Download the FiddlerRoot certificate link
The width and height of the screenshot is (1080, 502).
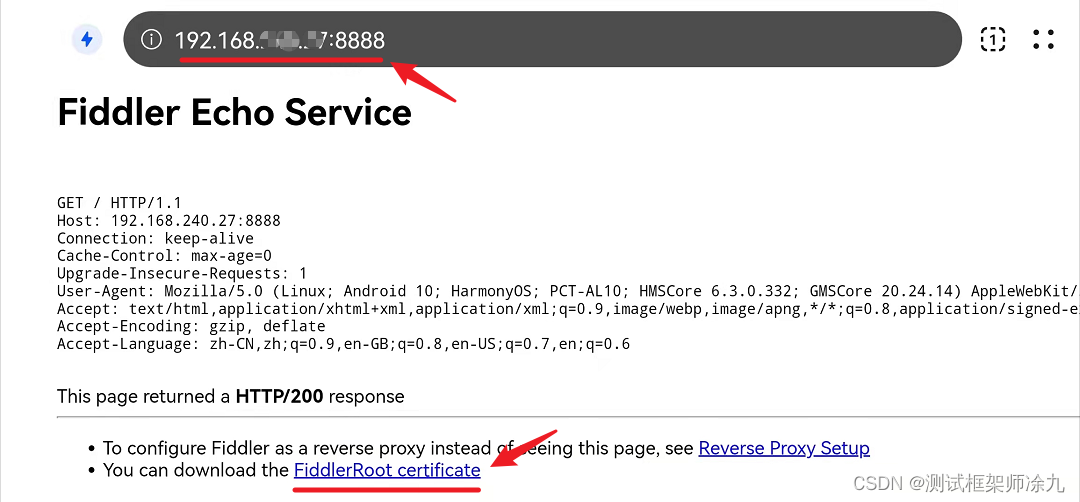coord(387,470)
